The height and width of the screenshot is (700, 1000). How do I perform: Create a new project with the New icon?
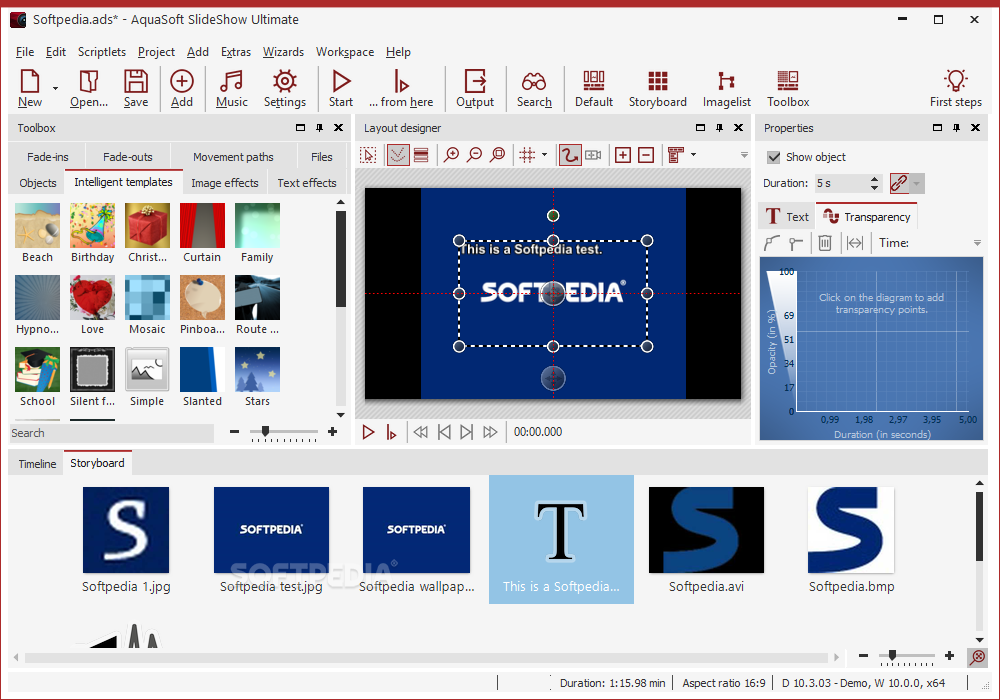pyautogui.click(x=30, y=82)
